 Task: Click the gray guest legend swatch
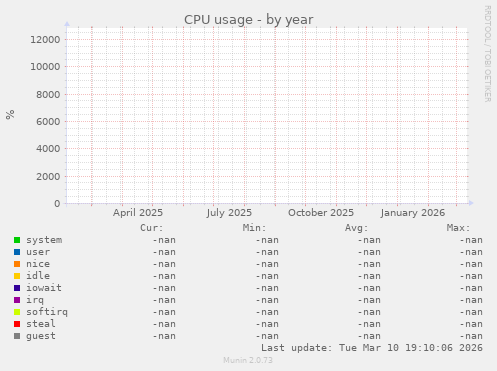point(17,336)
